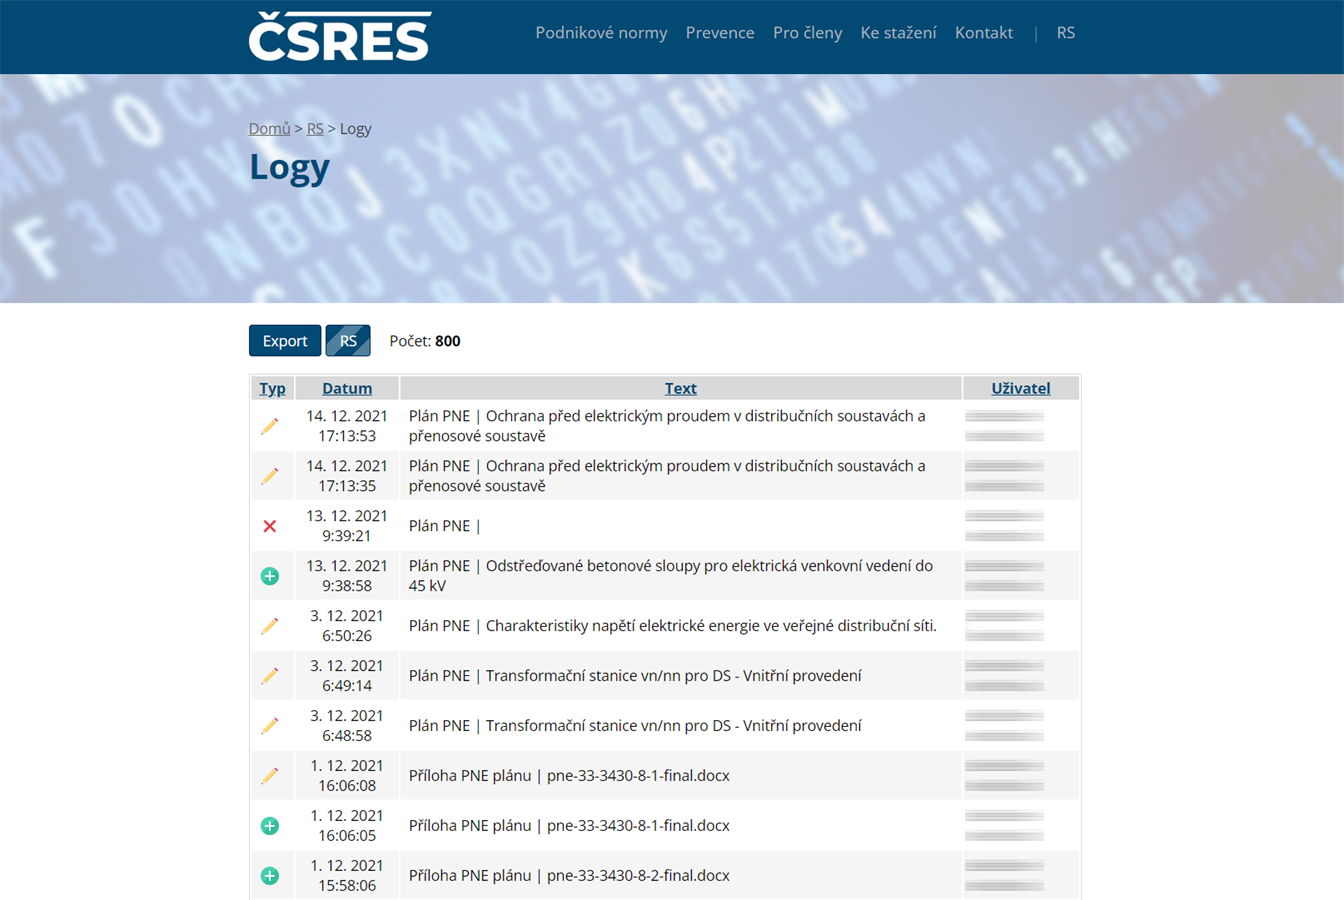Open Podnikové normy menu item

601,33
